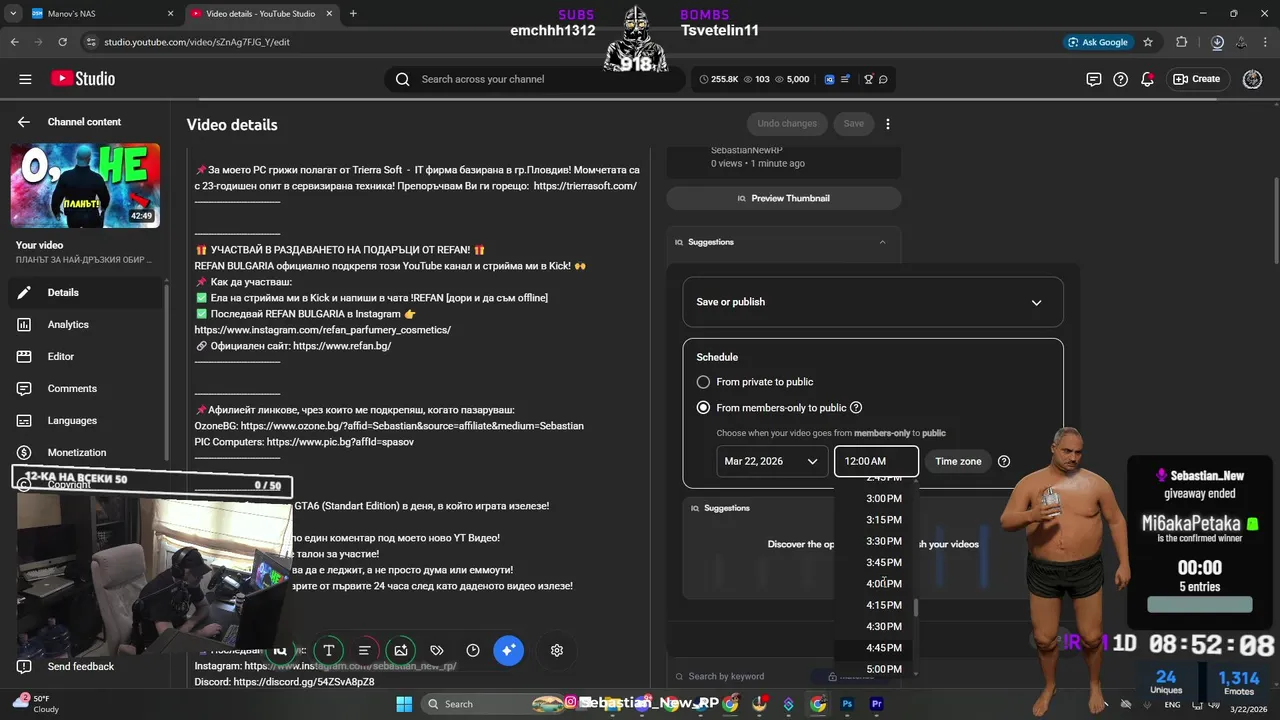Click the help icon next to Time zone

[x=1004, y=461]
